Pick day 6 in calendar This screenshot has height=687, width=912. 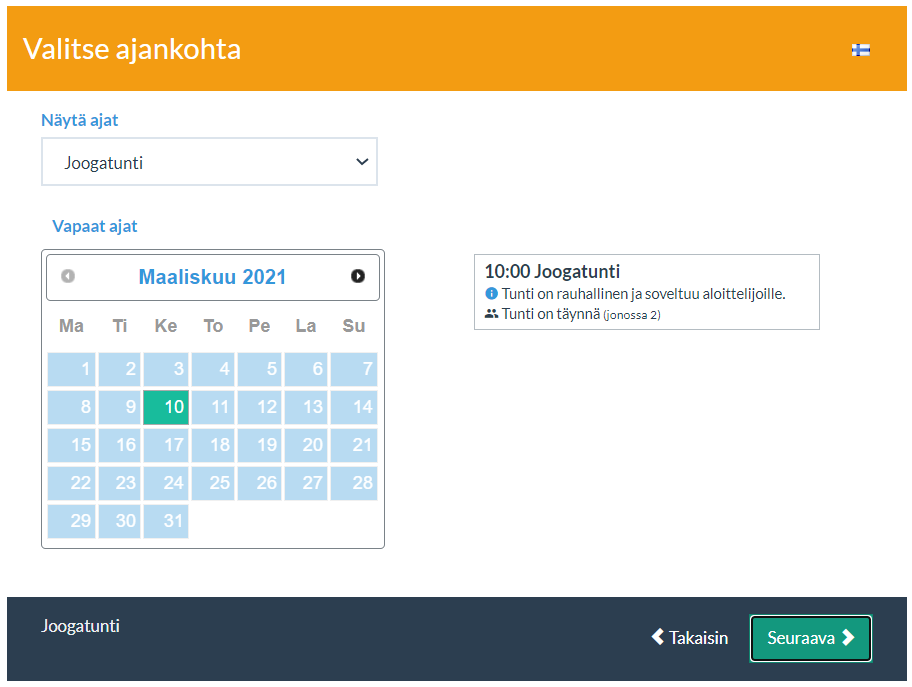(x=306, y=369)
